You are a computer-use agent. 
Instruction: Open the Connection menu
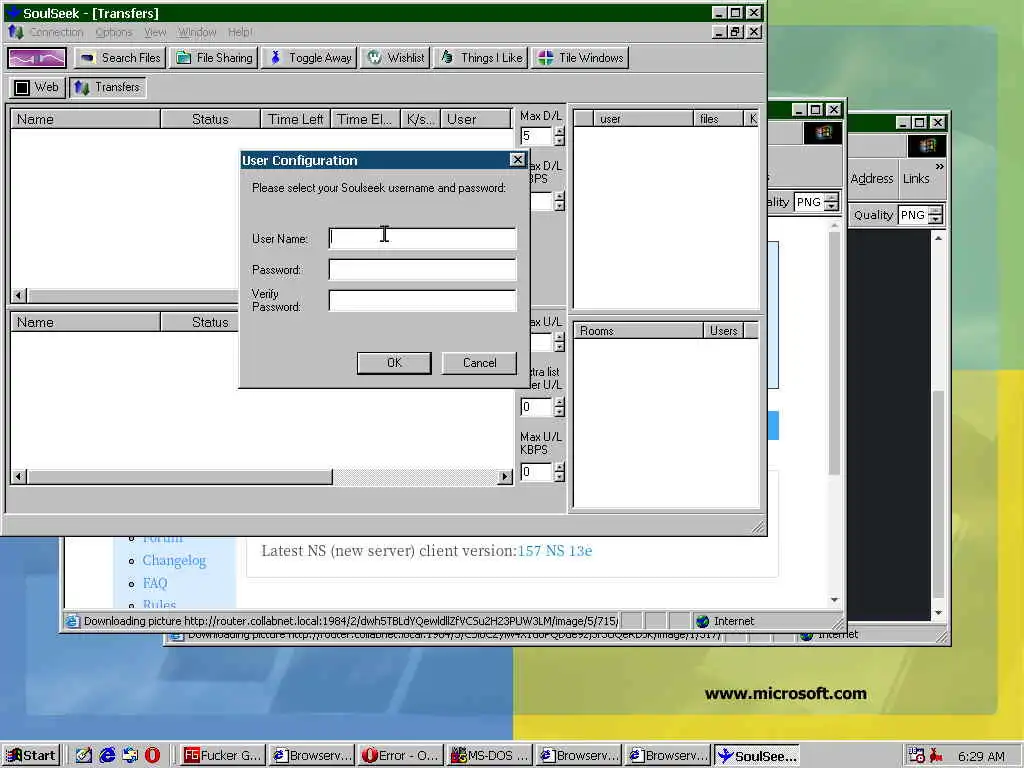[57, 32]
